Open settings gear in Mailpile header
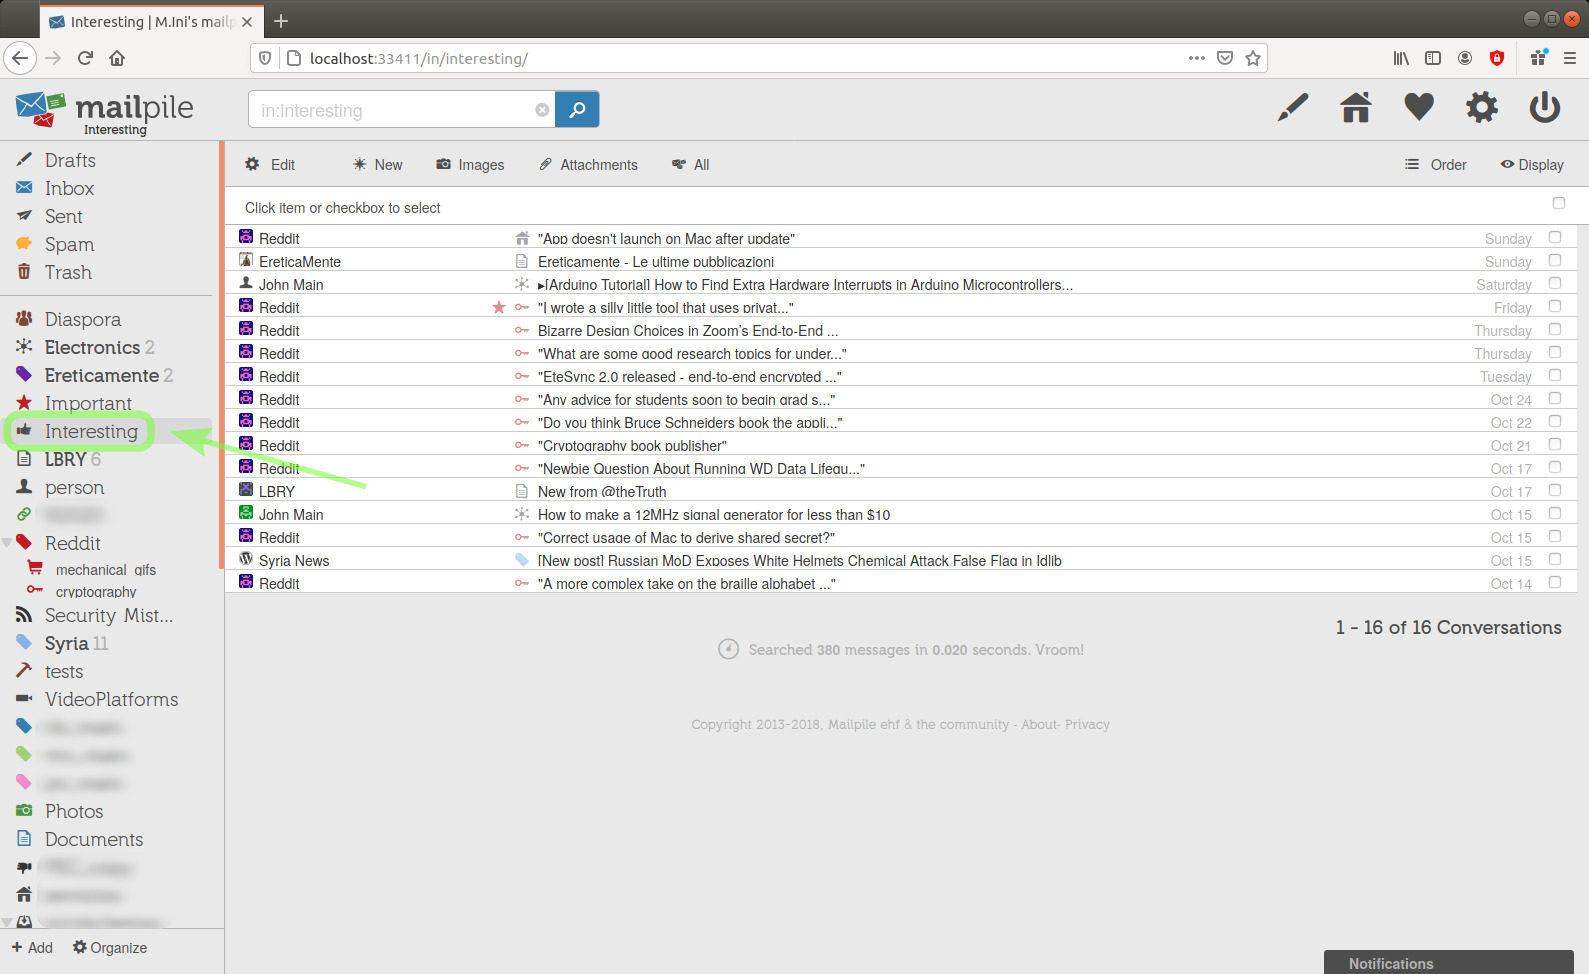 pyautogui.click(x=1482, y=107)
